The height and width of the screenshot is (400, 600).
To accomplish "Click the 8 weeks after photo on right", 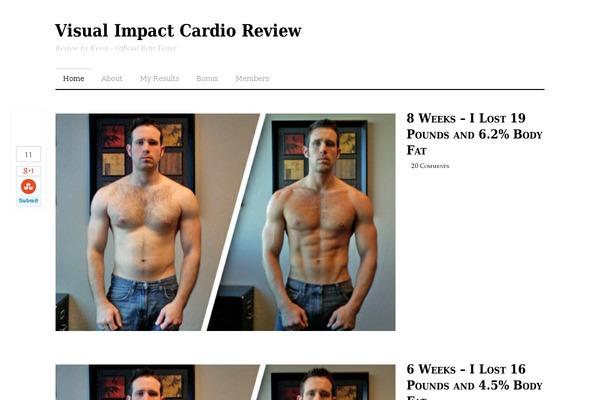I will [306, 222].
